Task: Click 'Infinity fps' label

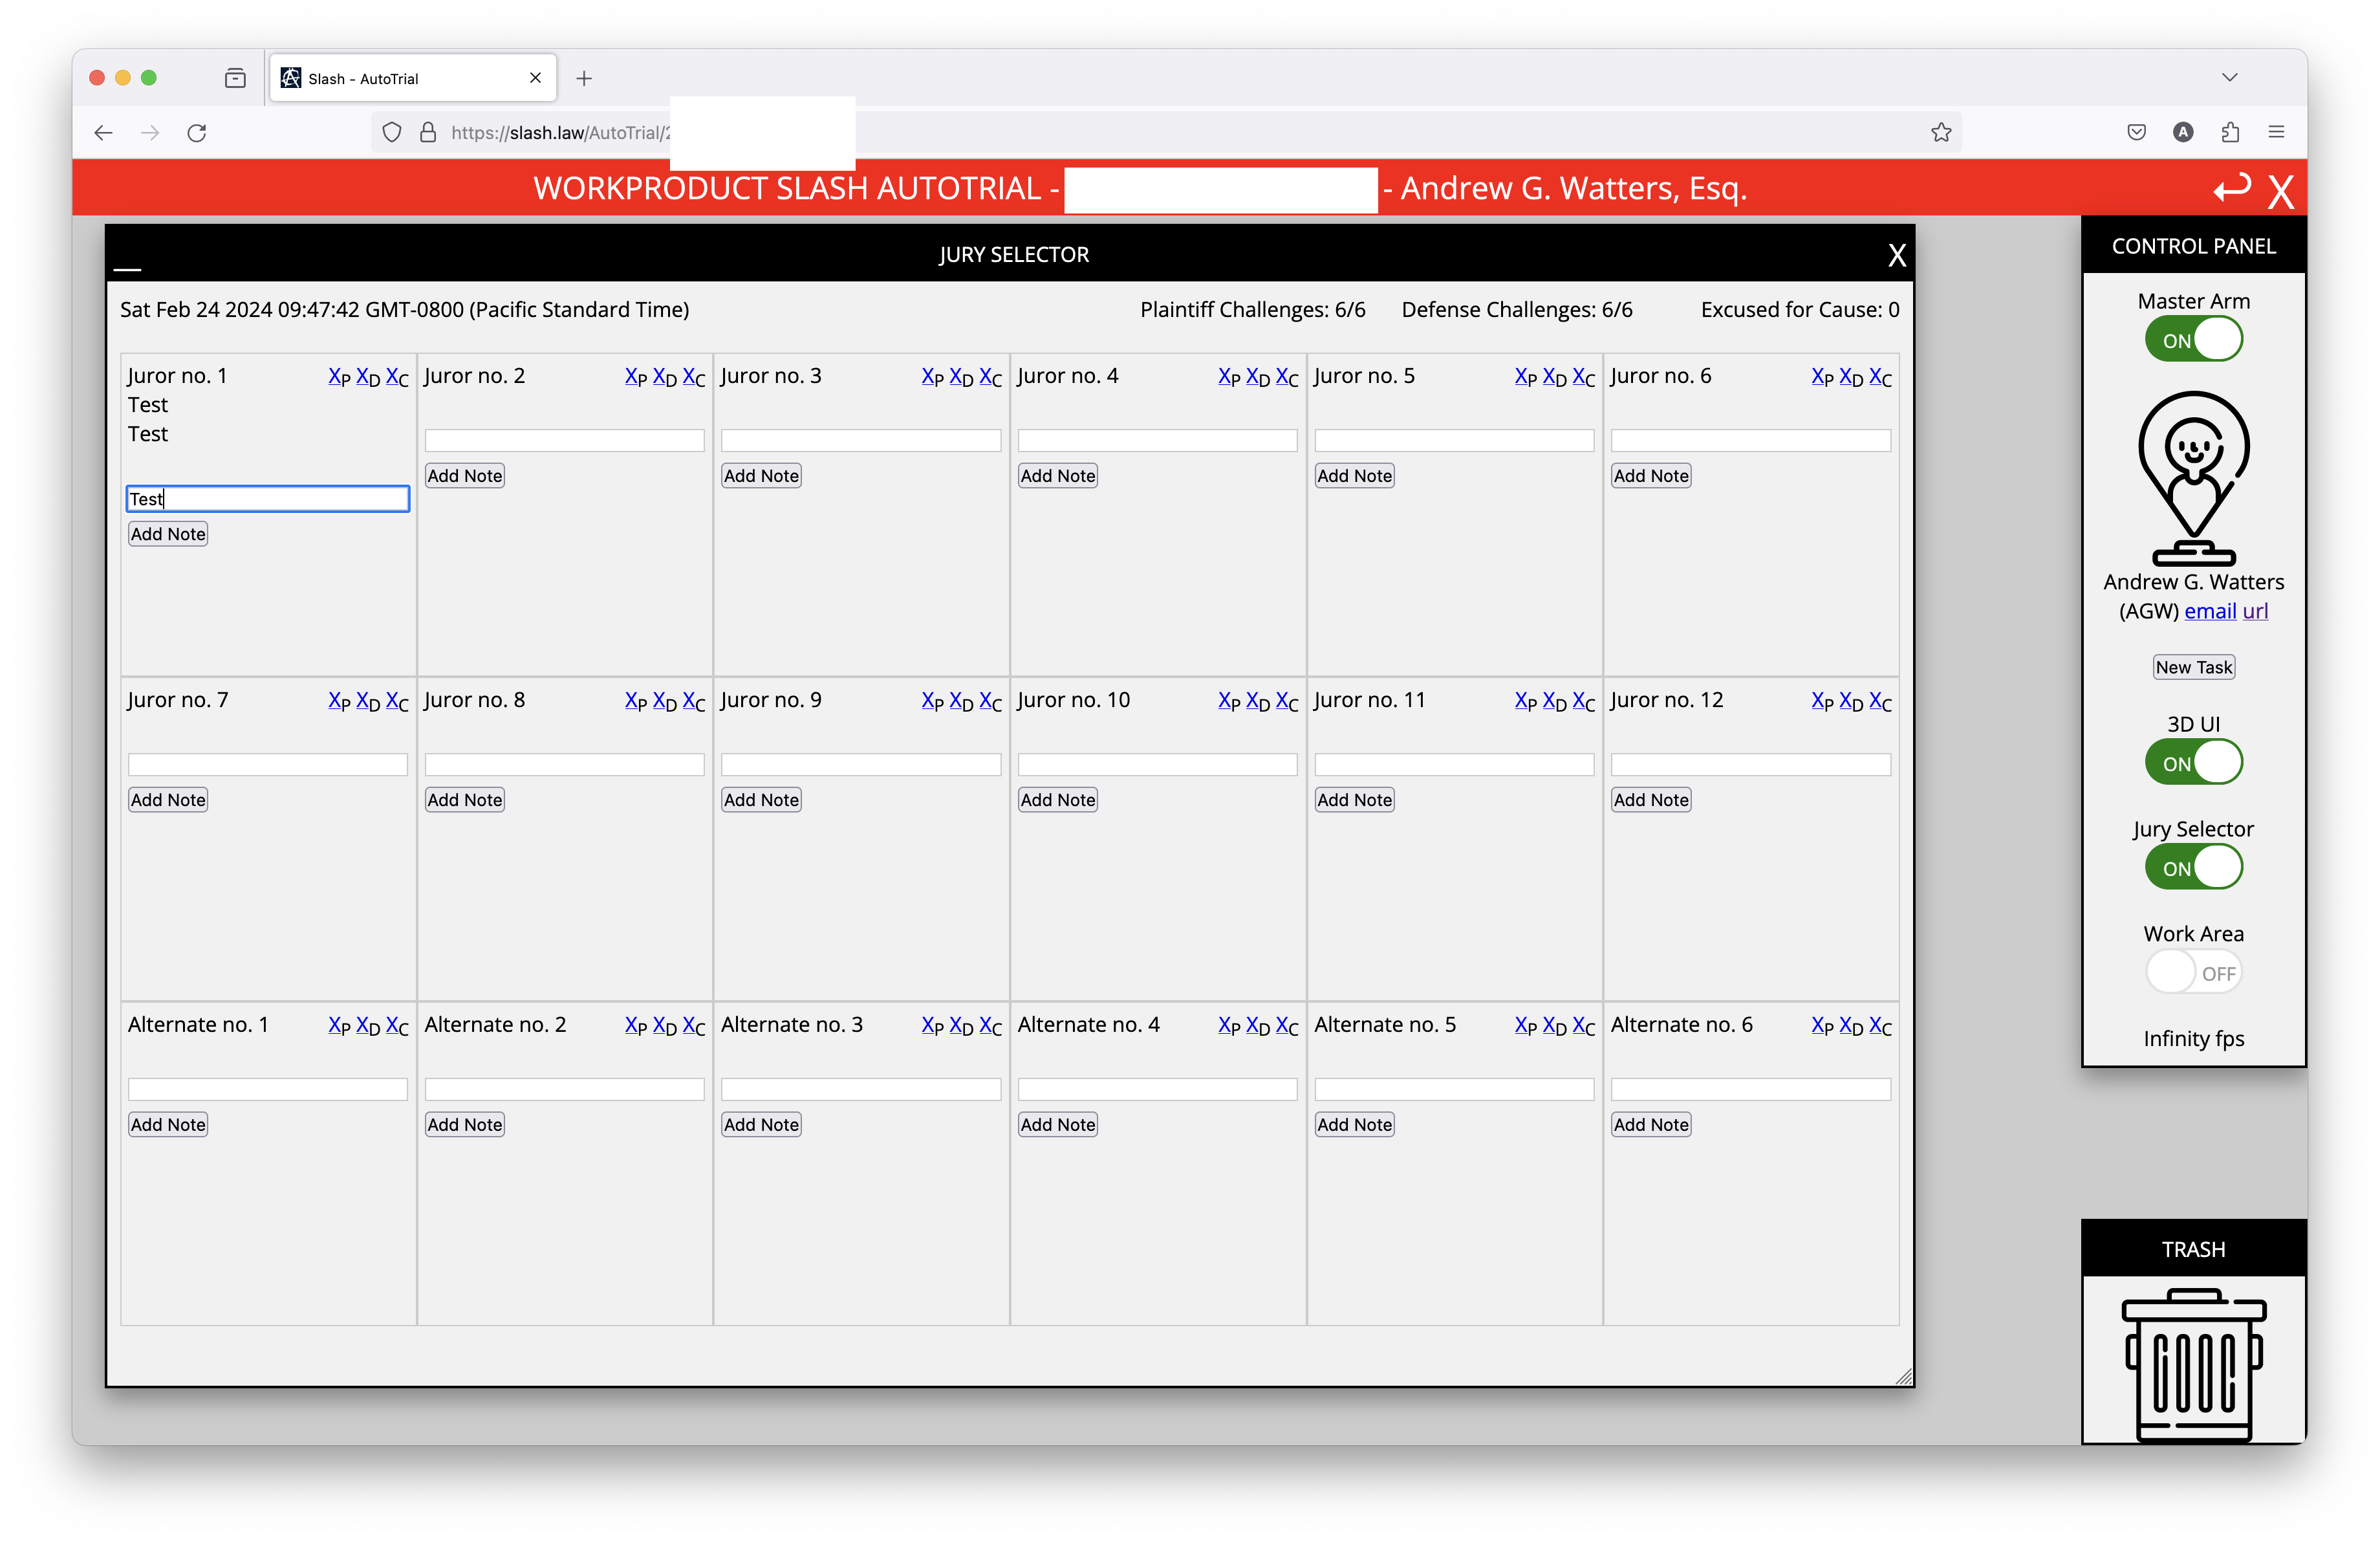Action: coord(2193,1039)
